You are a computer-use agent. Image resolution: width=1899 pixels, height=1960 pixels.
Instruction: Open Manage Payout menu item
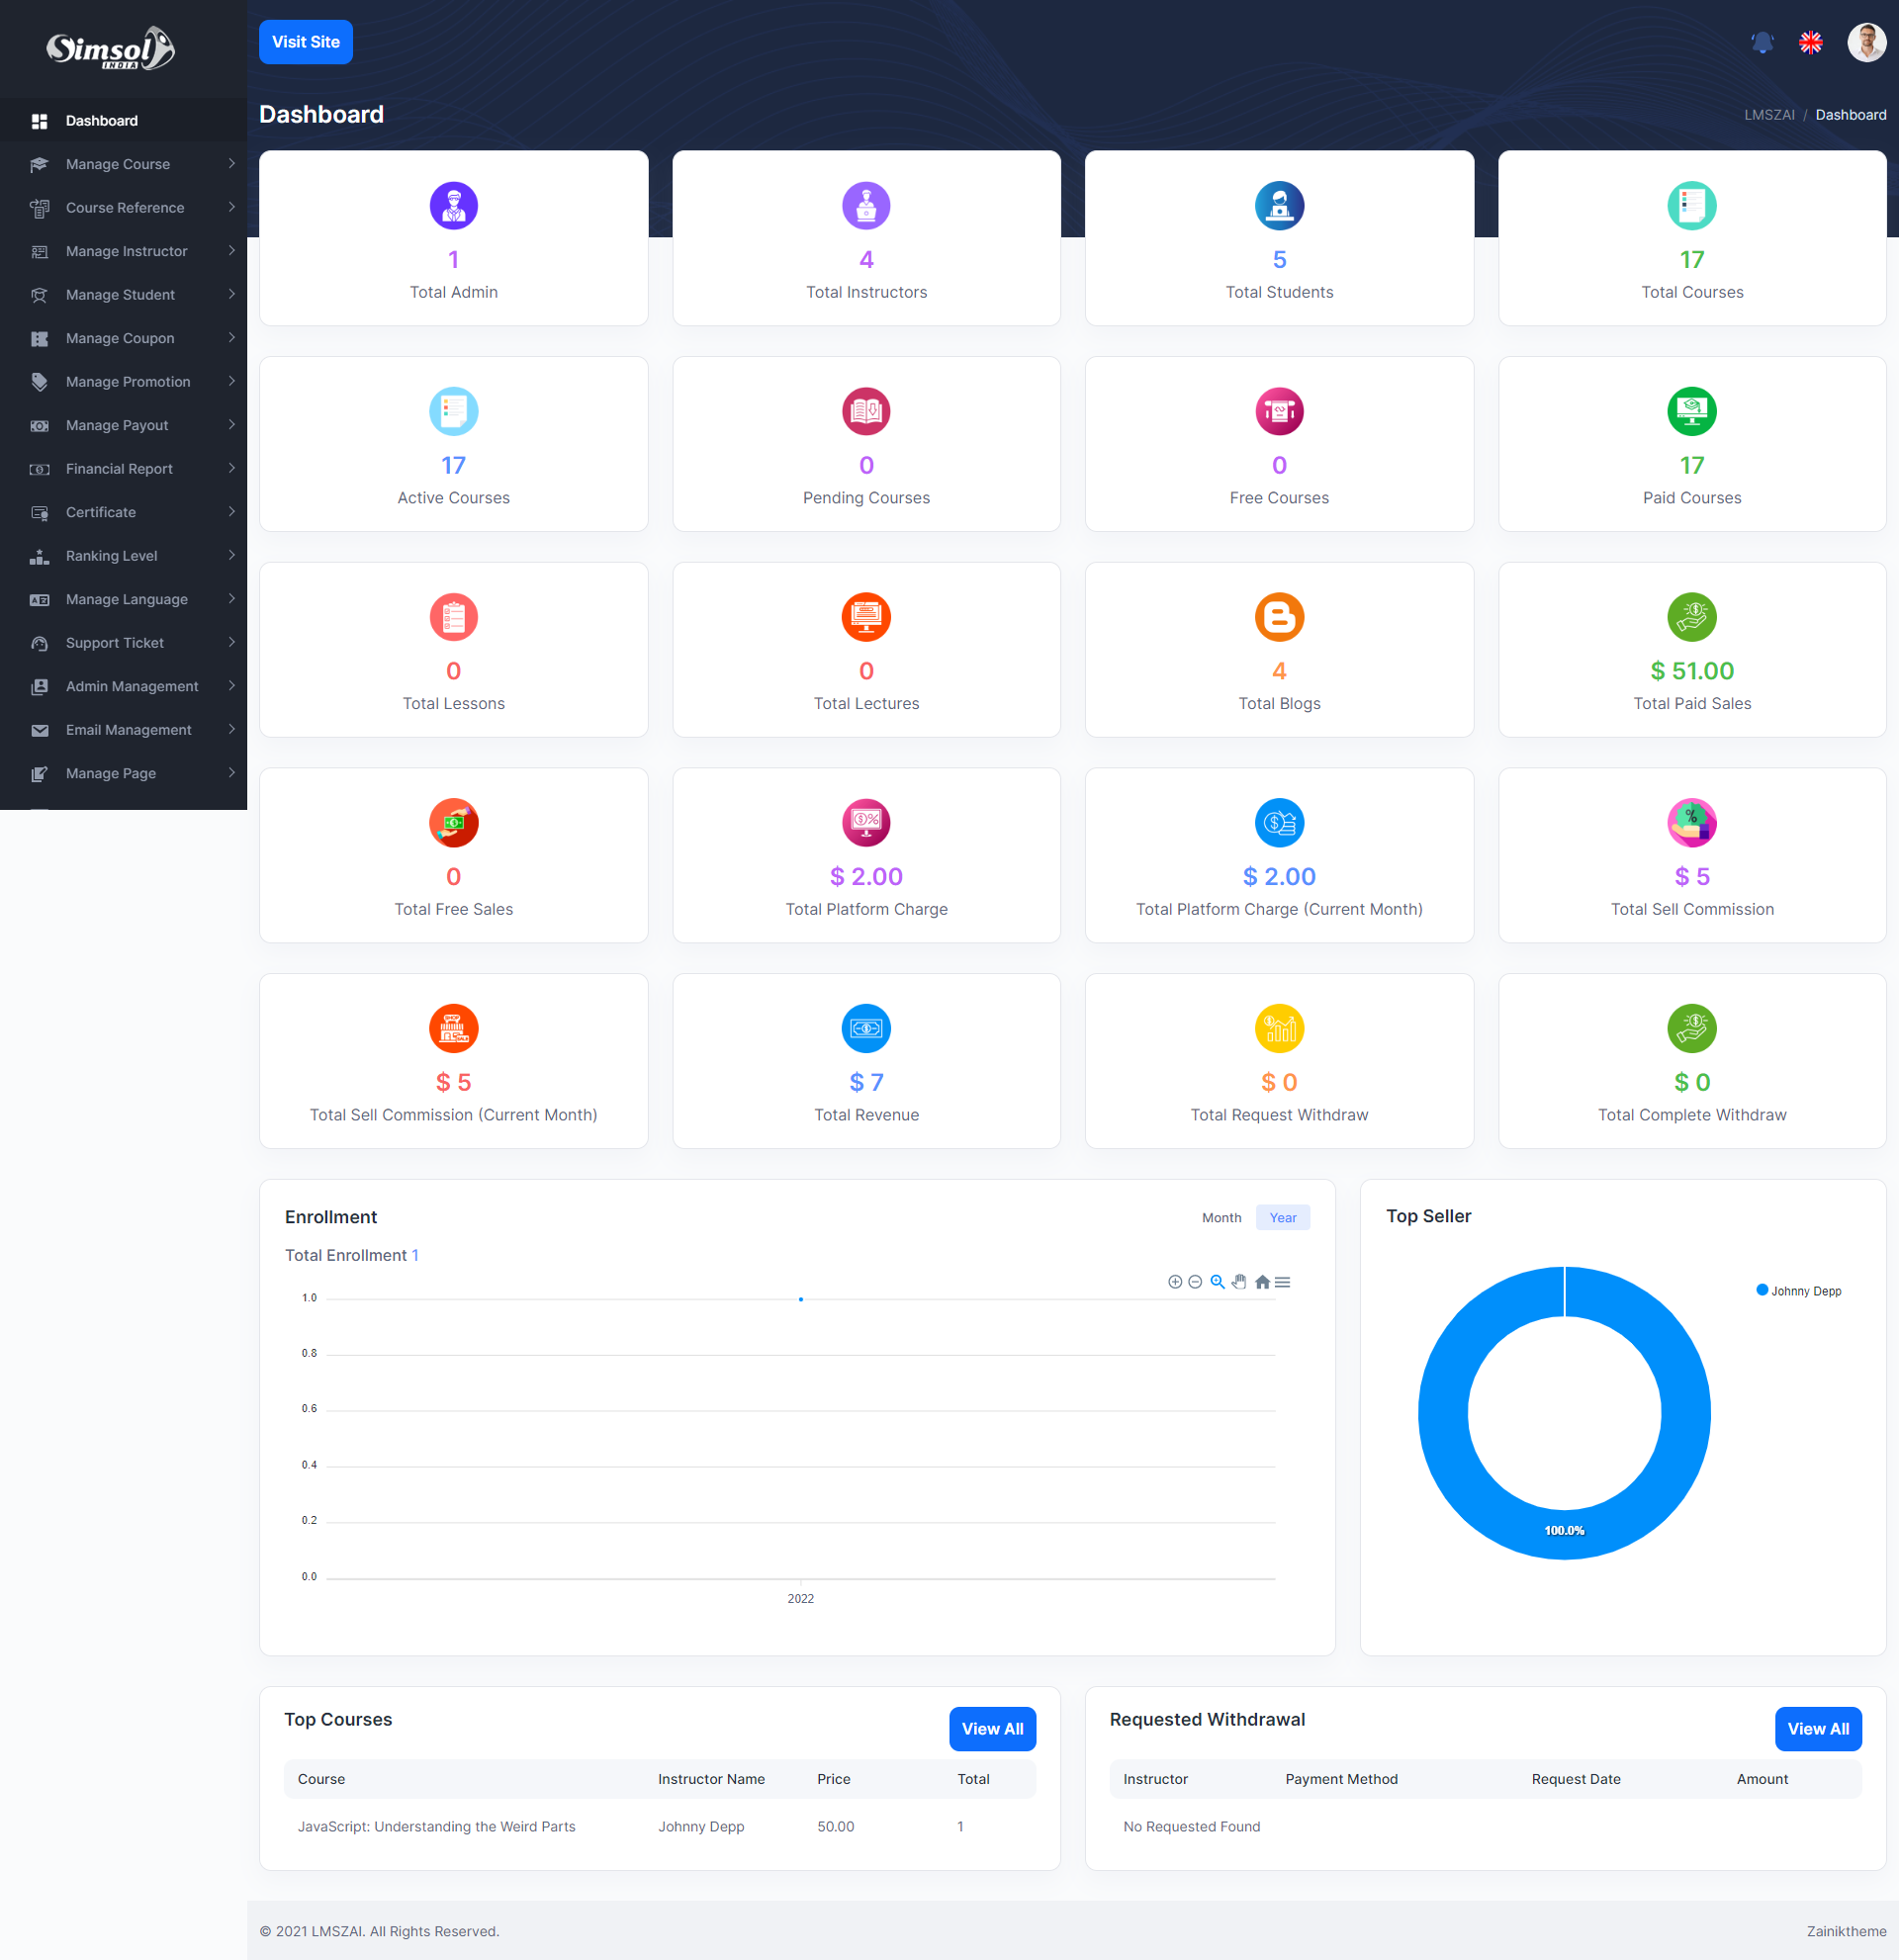click(x=117, y=425)
